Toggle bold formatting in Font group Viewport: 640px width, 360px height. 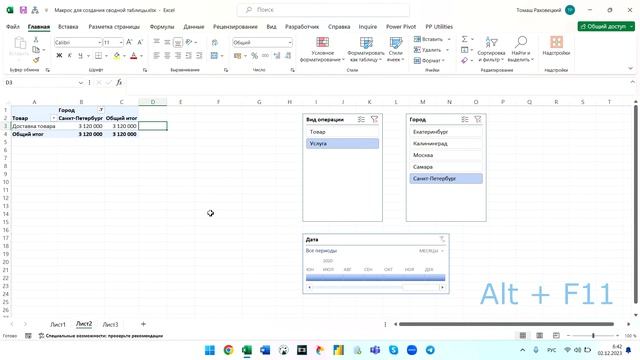pos(59,56)
